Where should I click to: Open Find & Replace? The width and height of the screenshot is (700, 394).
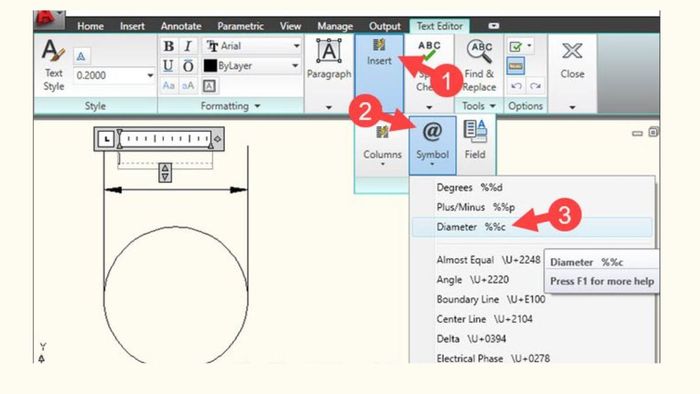[479, 66]
